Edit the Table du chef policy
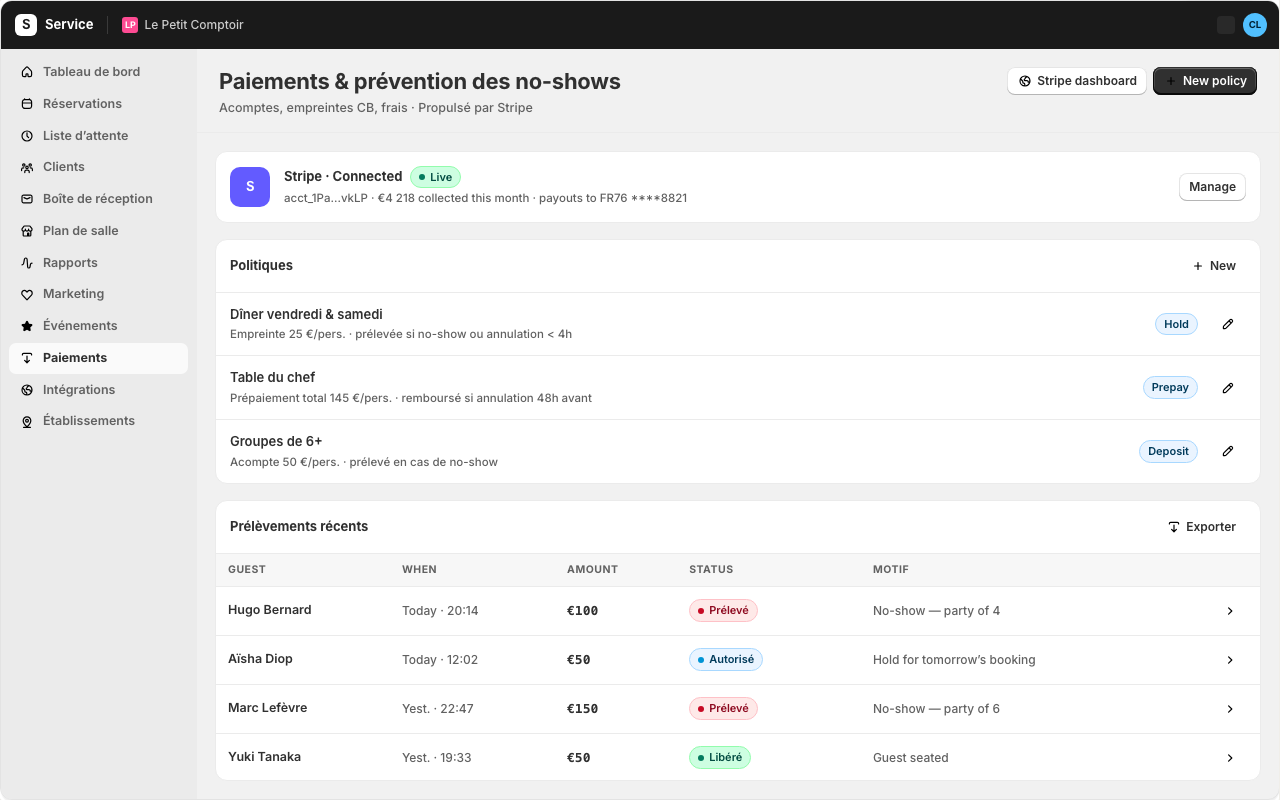The height and width of the screenshot is (800, 1280). click(1228, 388)
